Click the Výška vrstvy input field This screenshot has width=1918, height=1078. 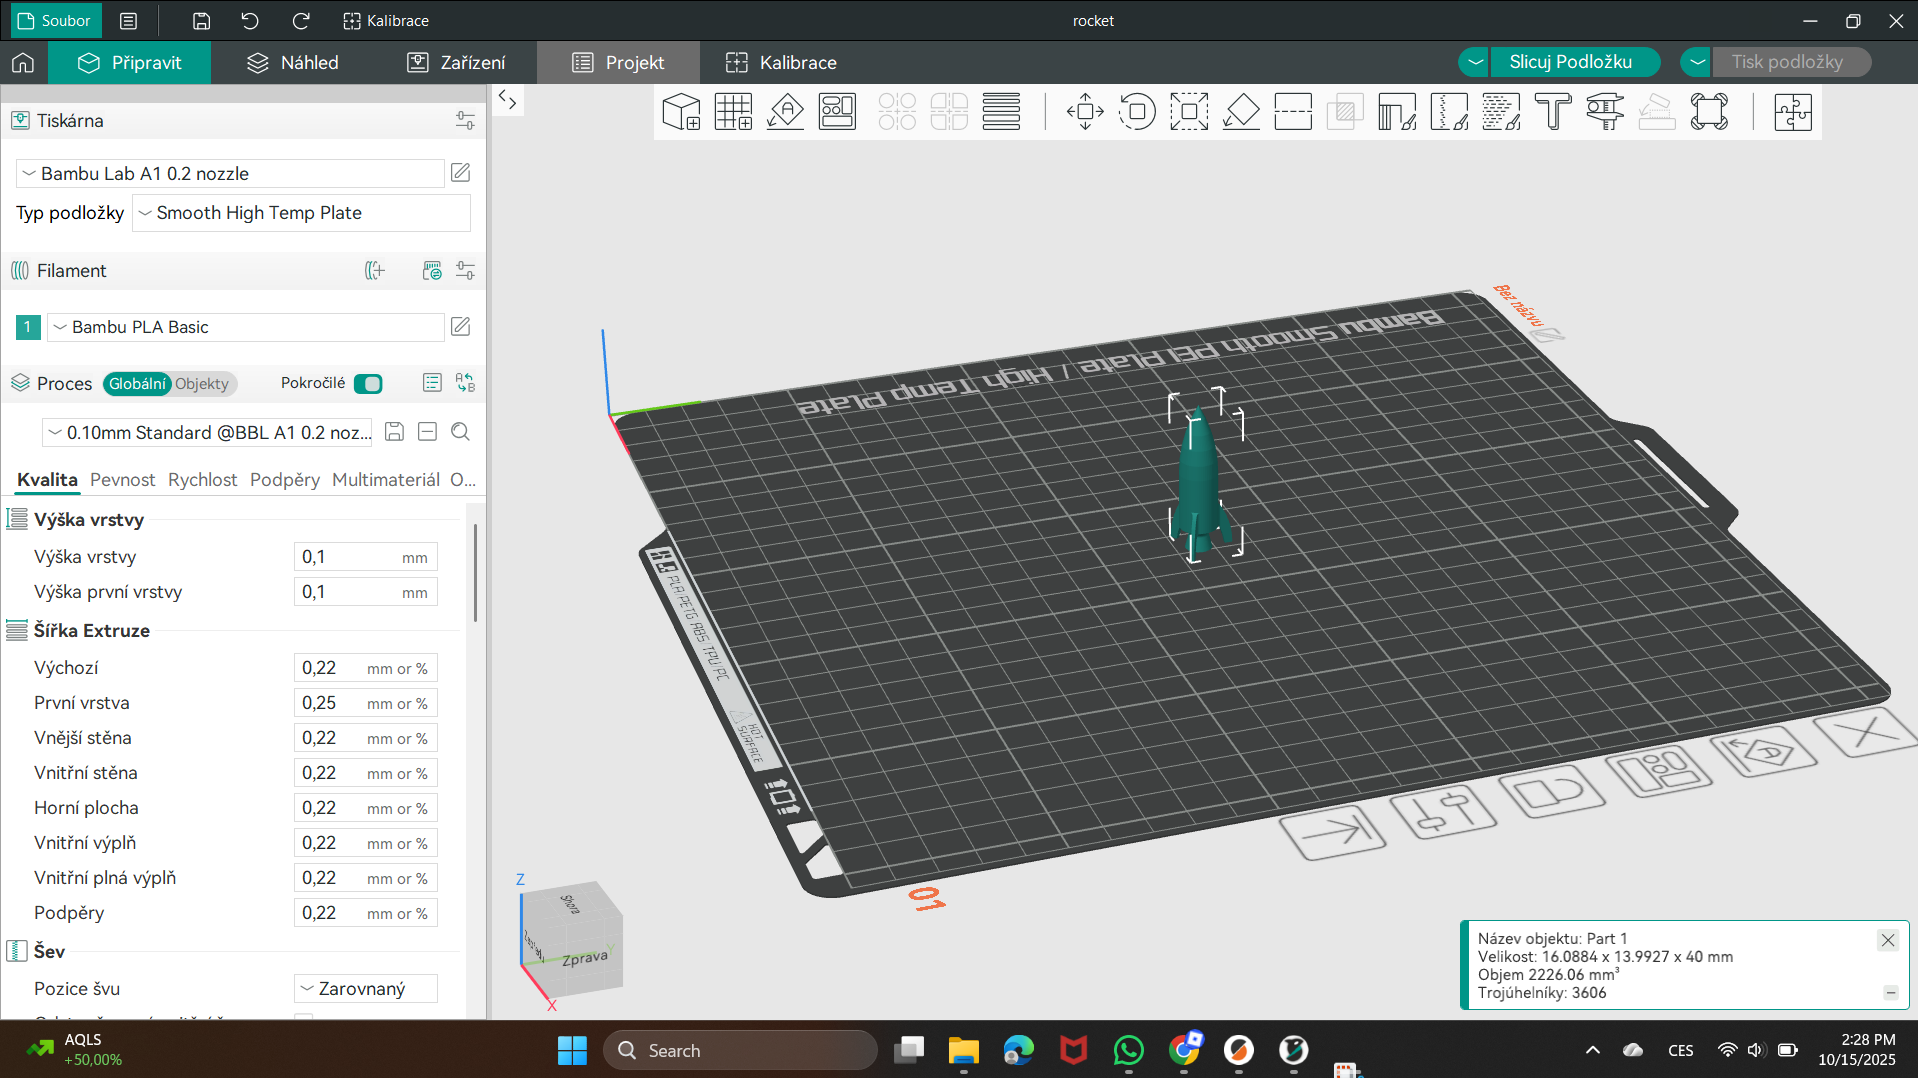pyautogui.click(x=365, y=557)
